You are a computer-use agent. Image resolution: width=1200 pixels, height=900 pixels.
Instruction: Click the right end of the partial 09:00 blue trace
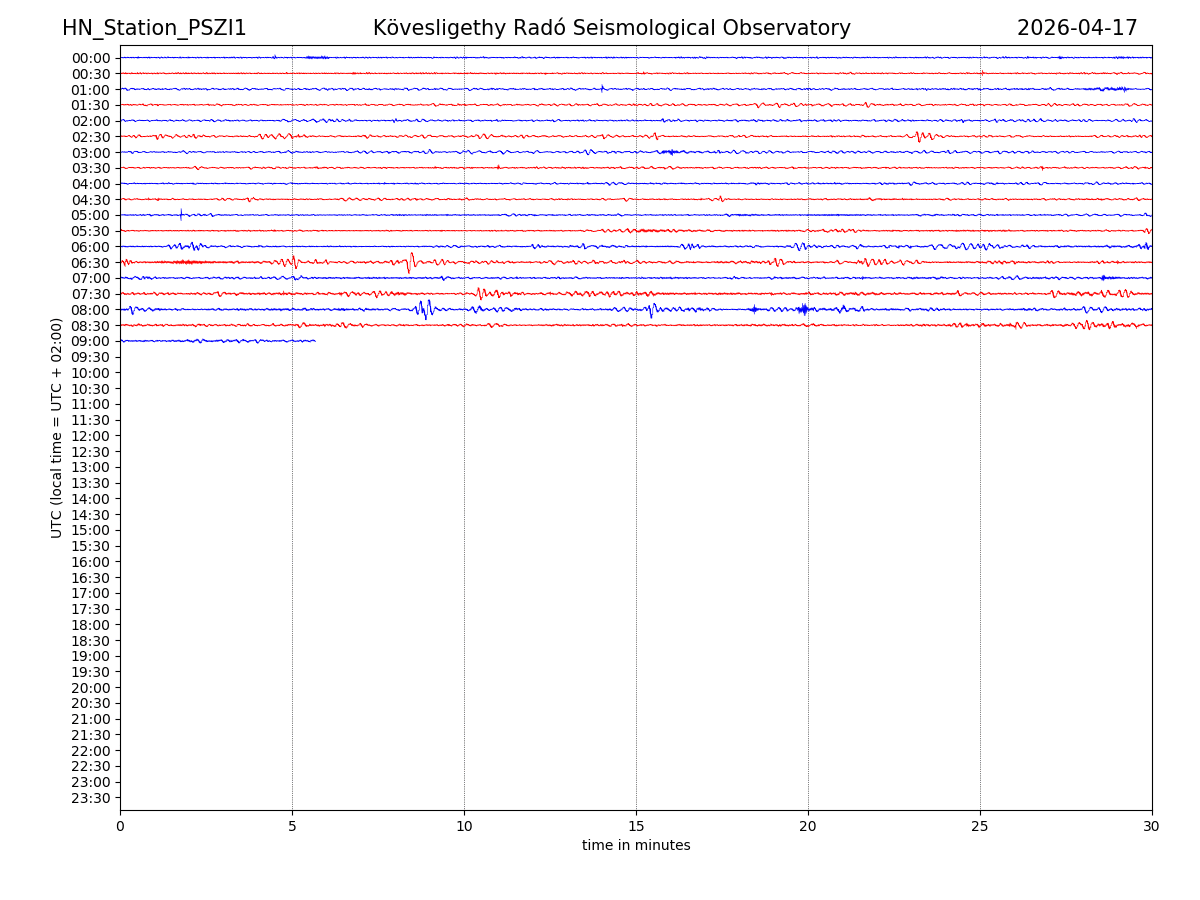(314, 341)
